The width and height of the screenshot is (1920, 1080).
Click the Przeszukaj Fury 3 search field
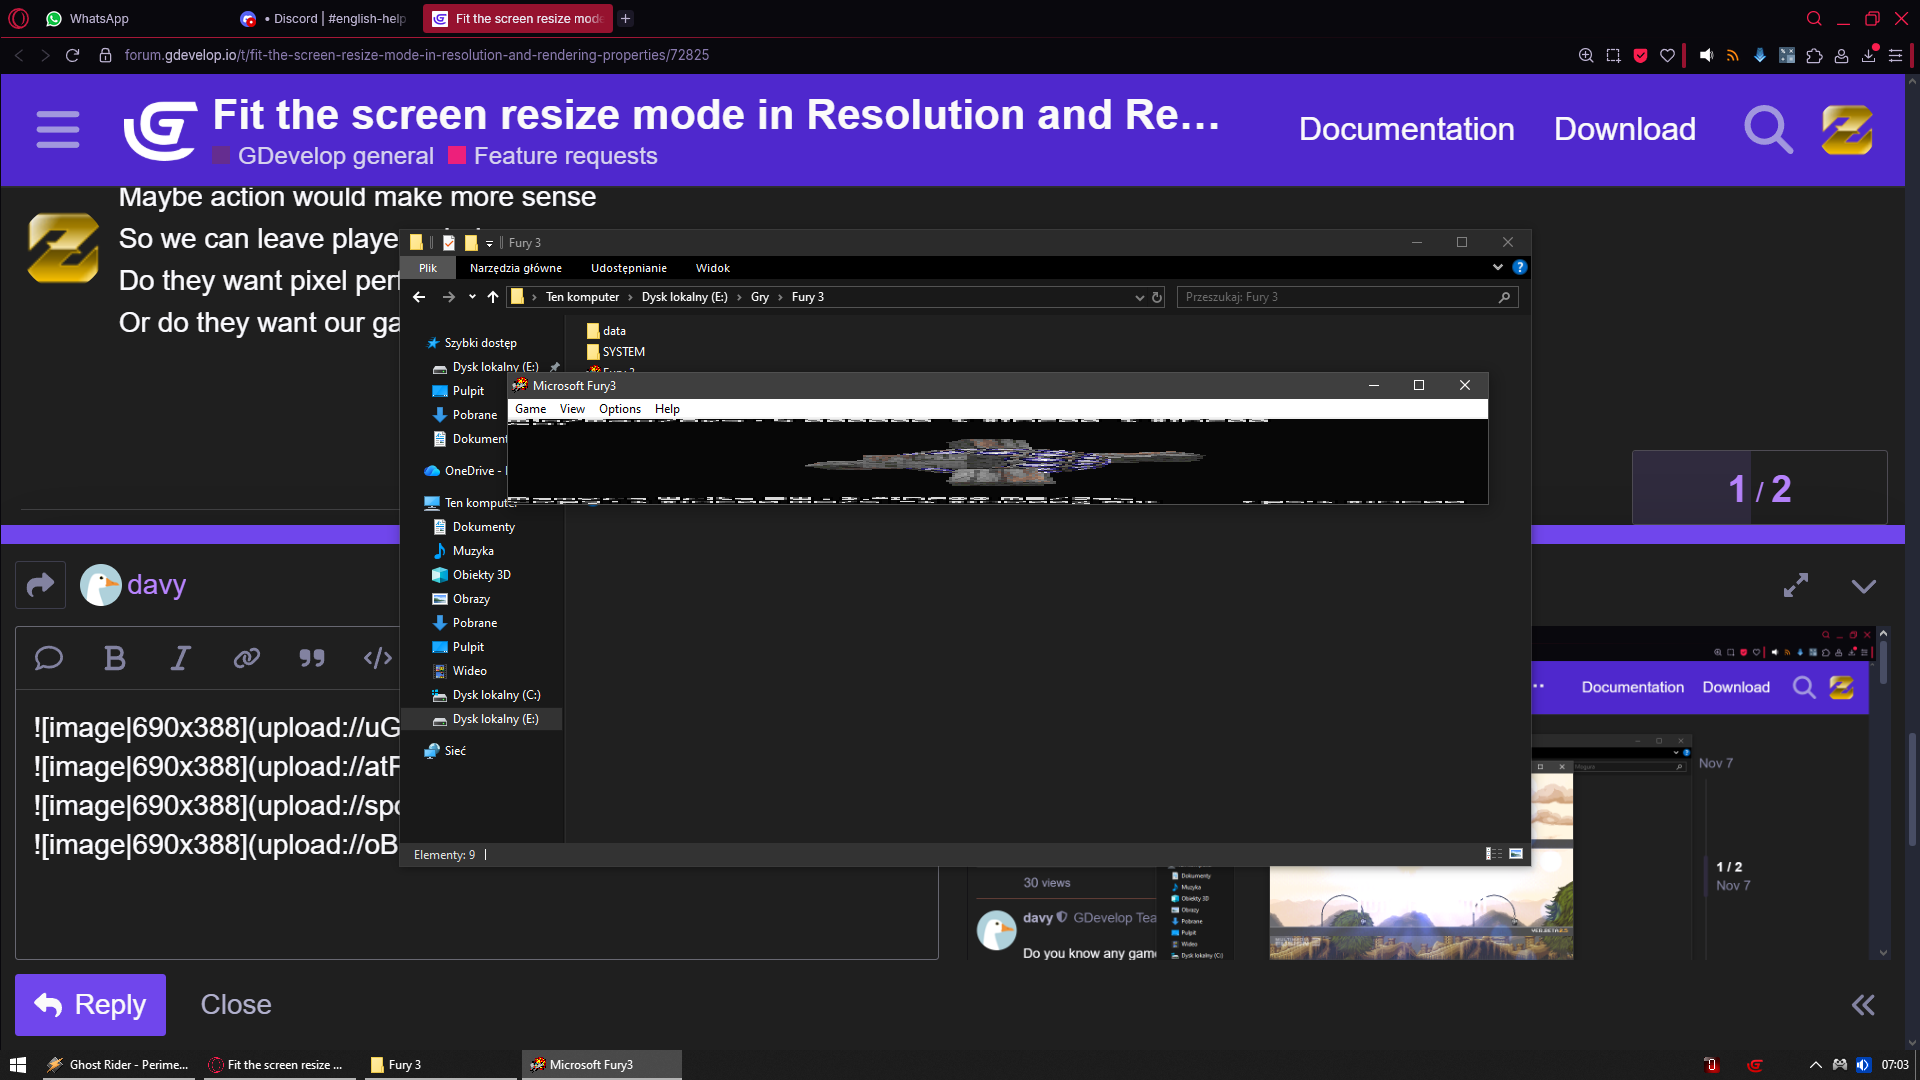click(1338, 297)
